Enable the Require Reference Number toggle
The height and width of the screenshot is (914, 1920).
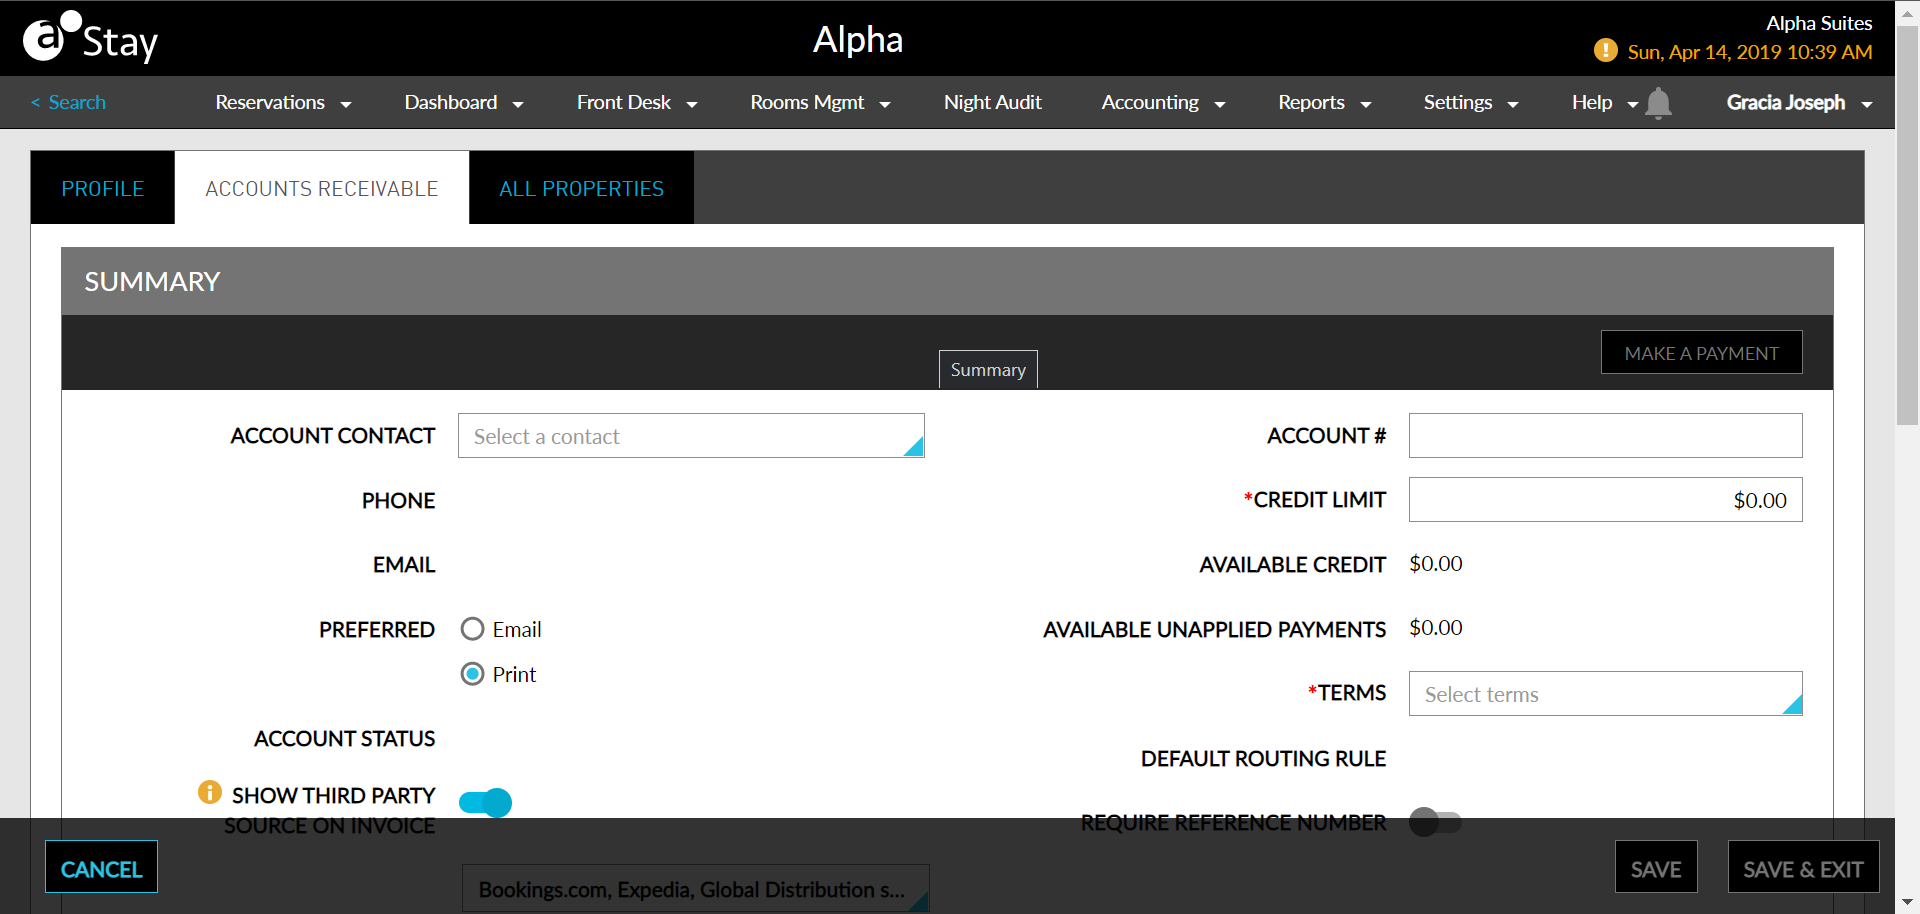[1436, 822]
